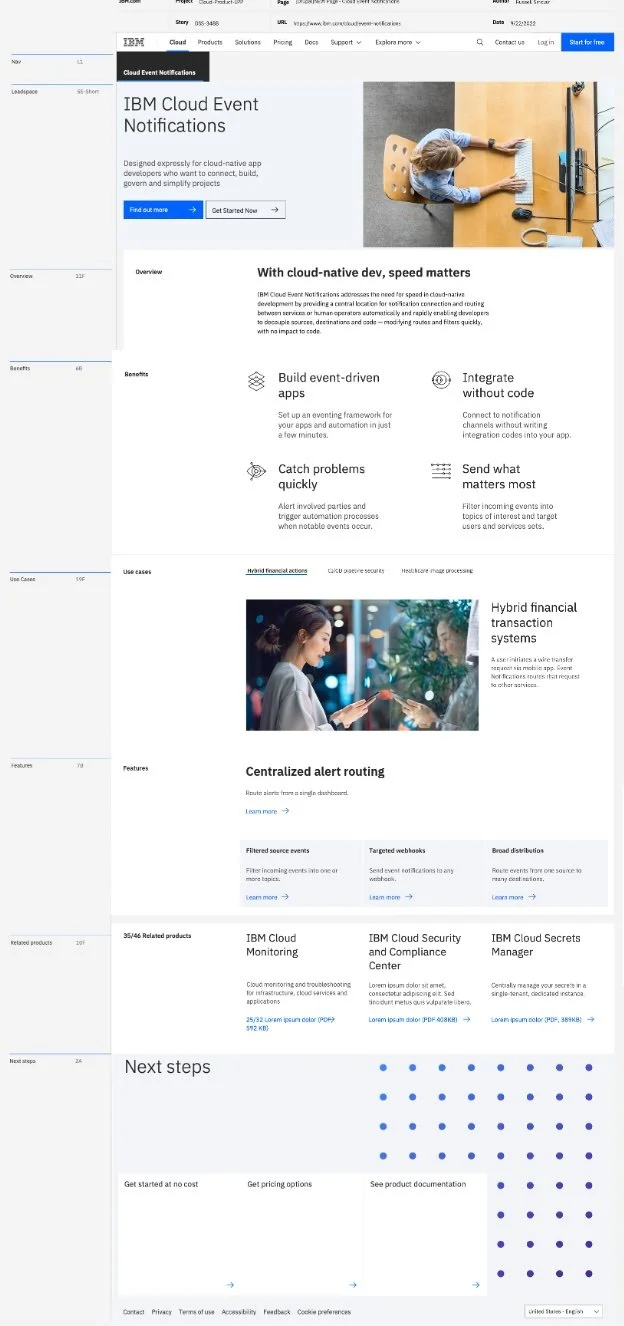This screenshot has width=624, height=1326.
Task: Open Docs in the navigation bar
Action: point(311,42)
